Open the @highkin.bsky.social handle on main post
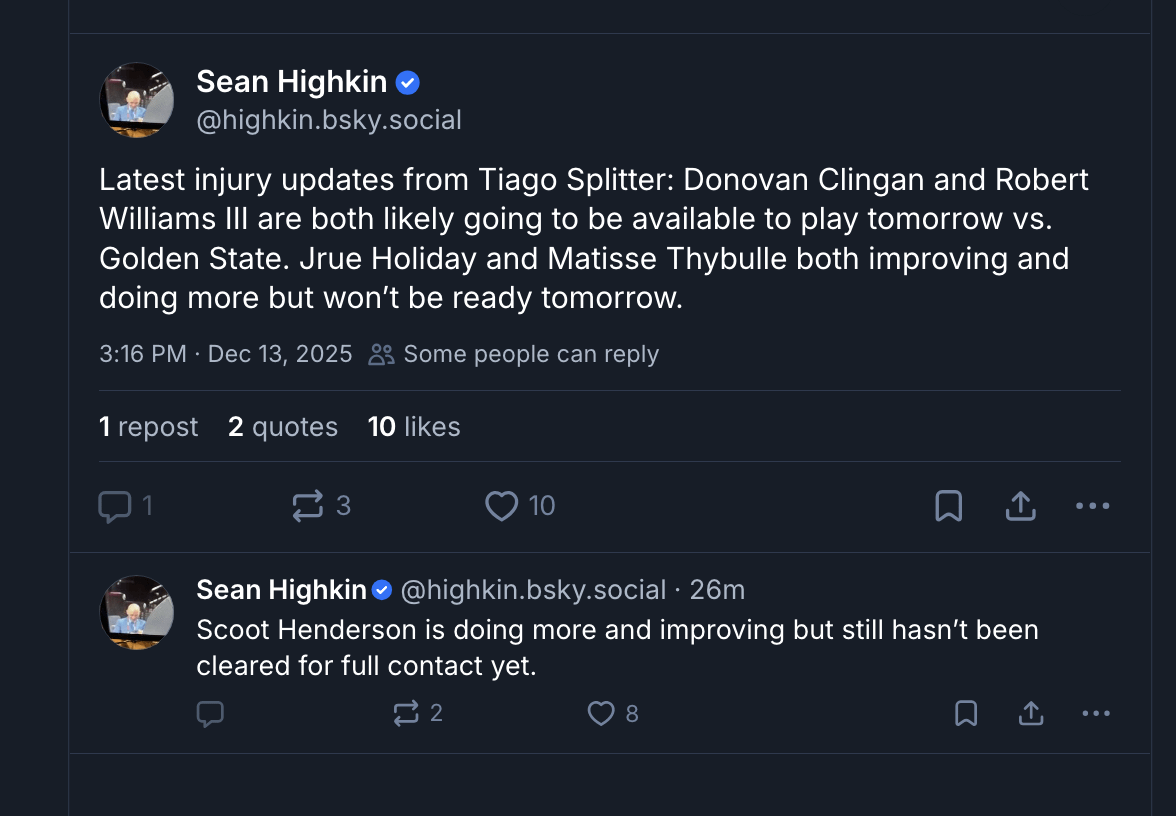This screenshot has height=816, width=1176. click(x=329, y=121)
